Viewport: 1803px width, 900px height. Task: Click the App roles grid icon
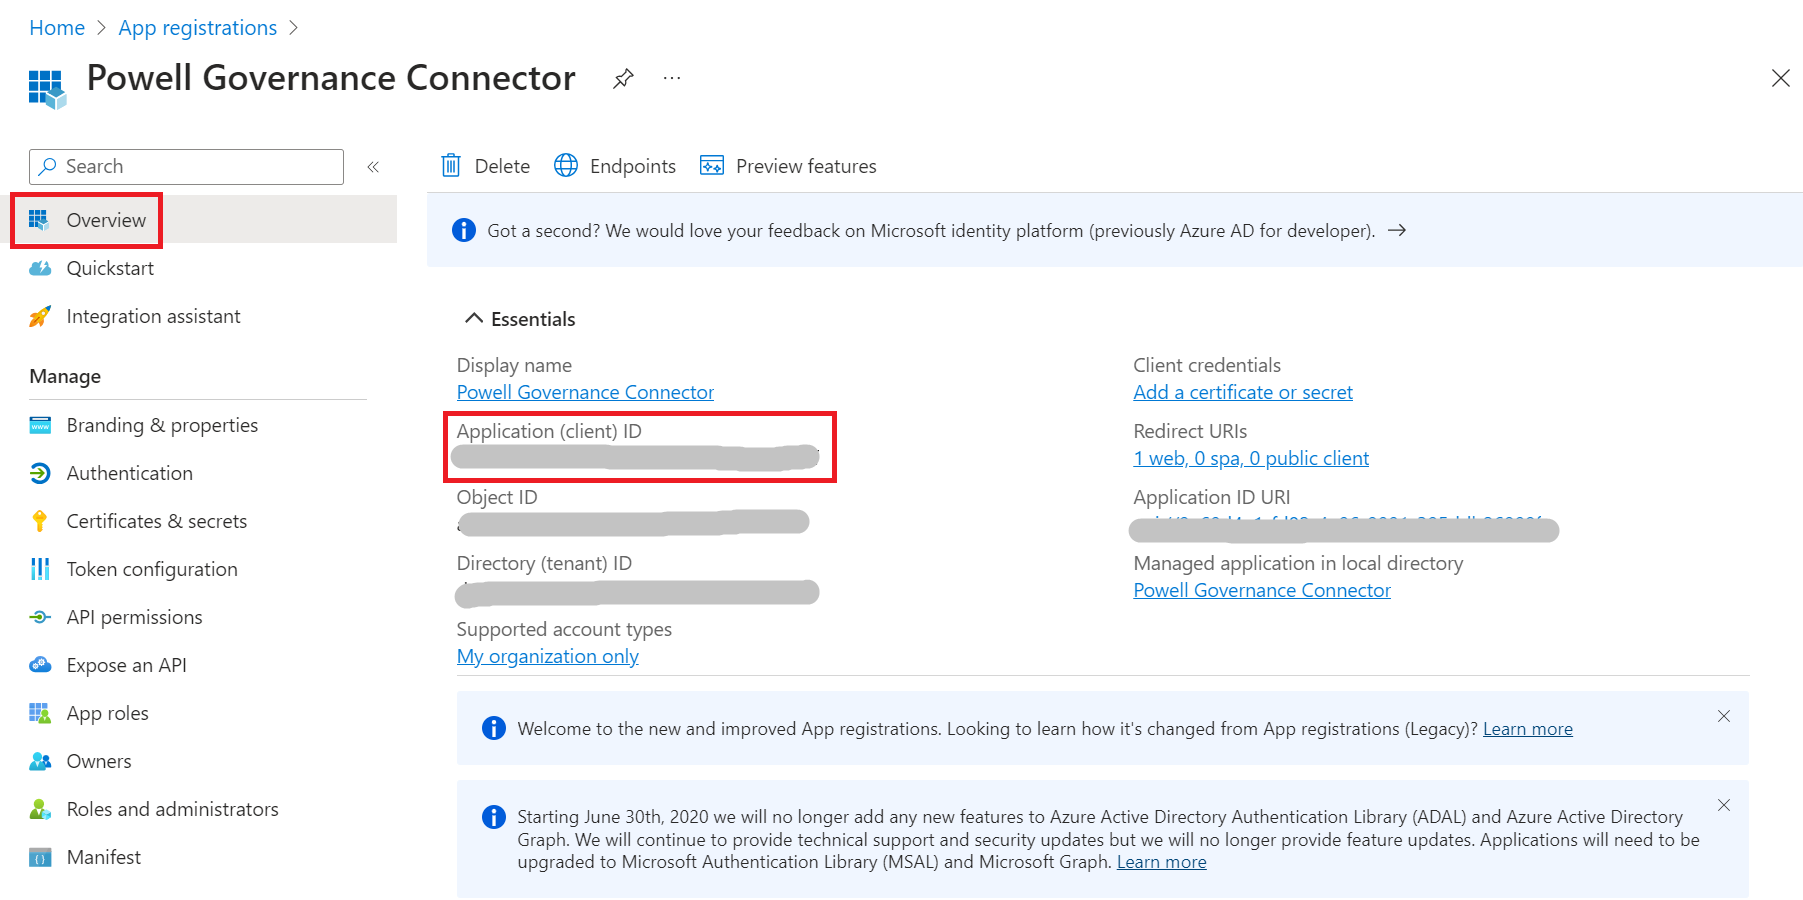point(40,713)
